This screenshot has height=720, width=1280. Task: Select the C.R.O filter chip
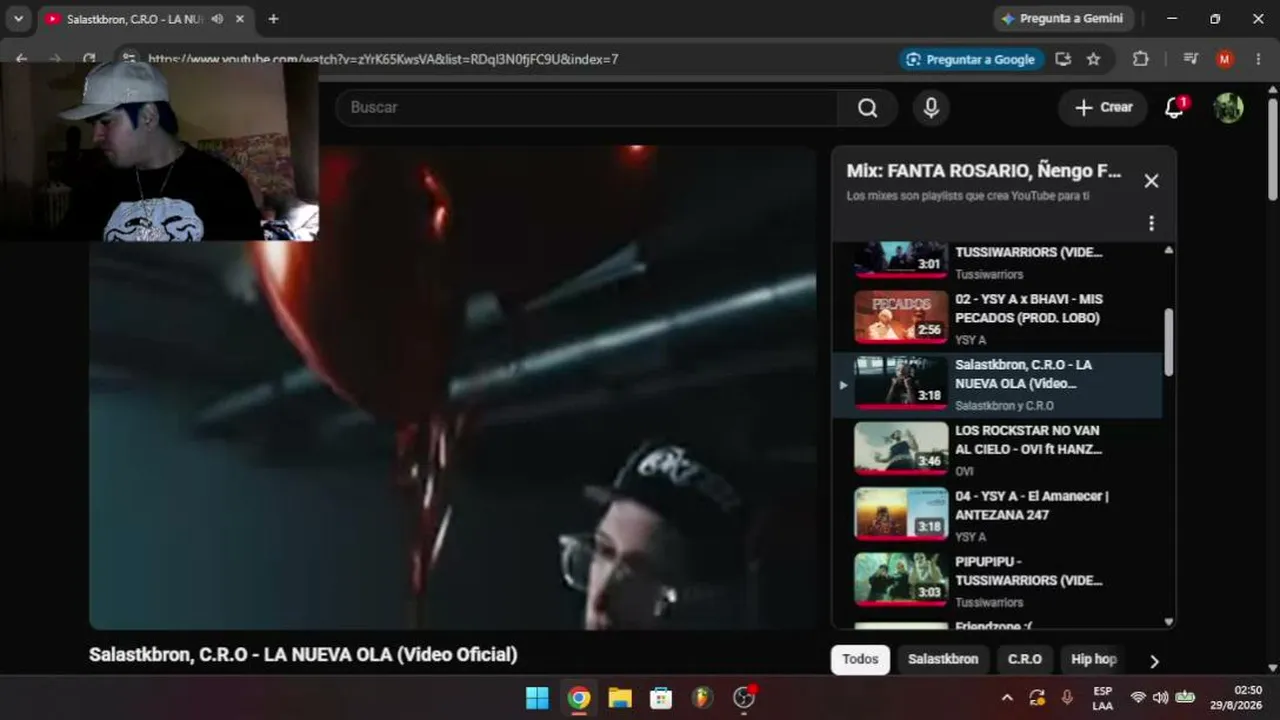(x=1024, y=660)
